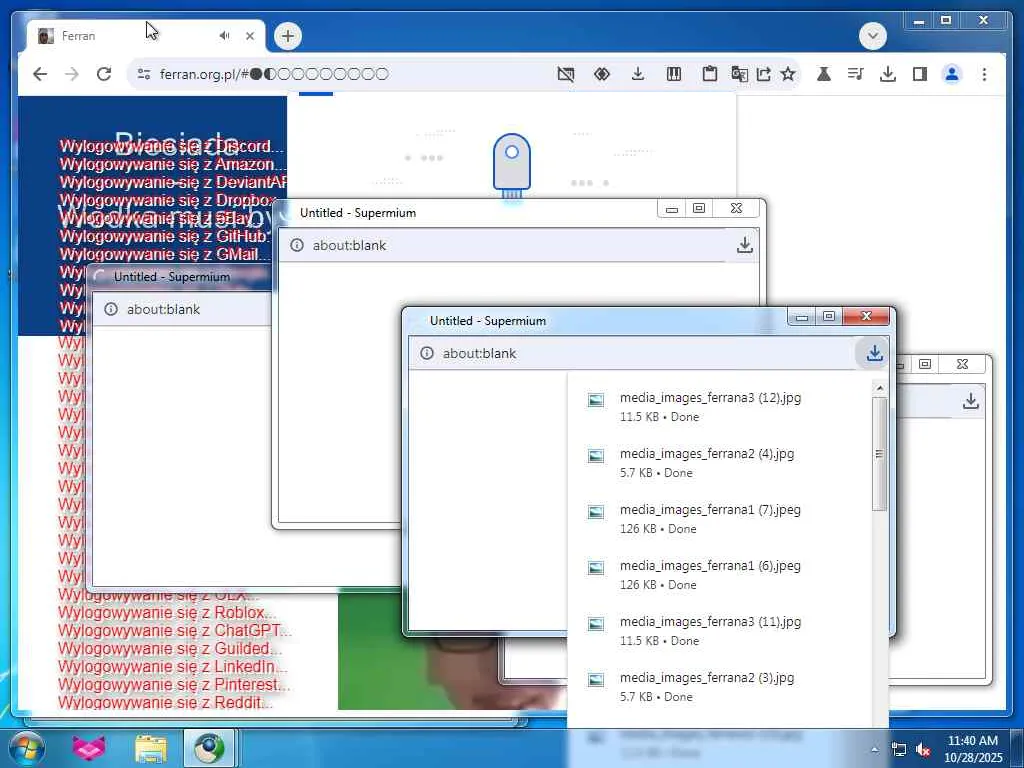Screen dimensions: 1024x768
Task: Click 'Wylogowywanie się z Amazon...' text
Action: click(172, 164)
